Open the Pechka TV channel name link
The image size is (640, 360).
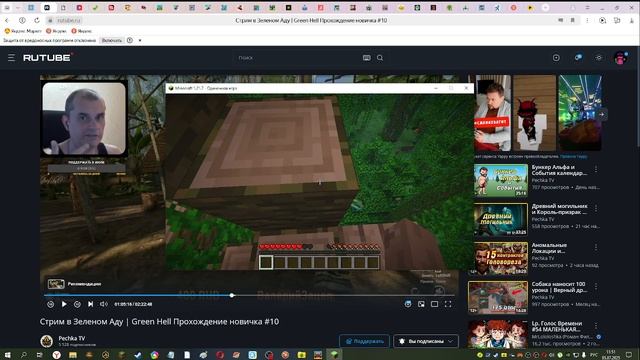(71, 338)
